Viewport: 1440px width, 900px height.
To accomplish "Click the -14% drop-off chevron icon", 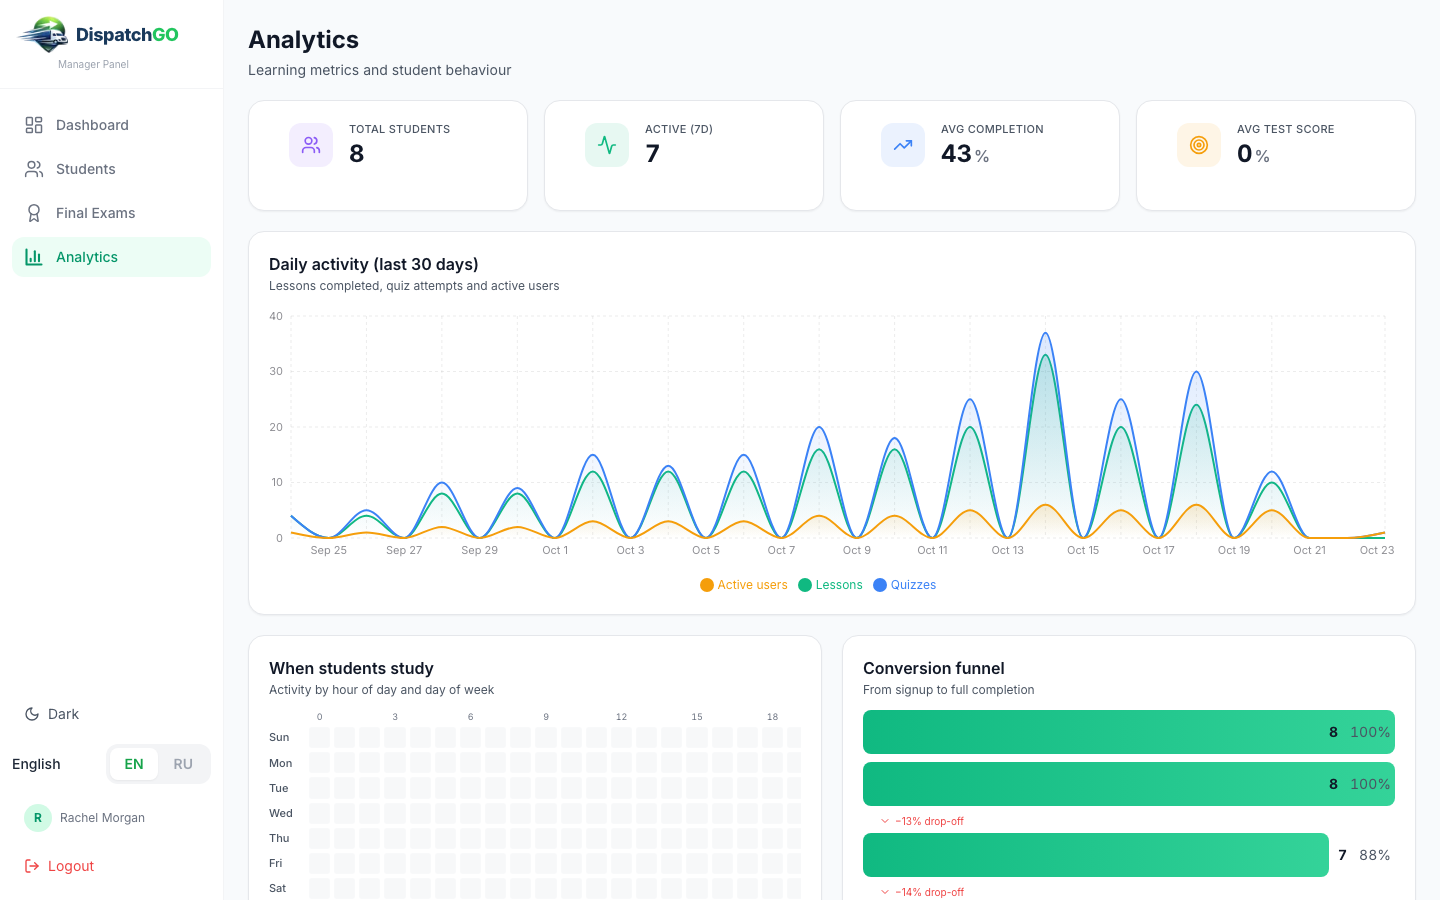I will [x=885, y=892].
